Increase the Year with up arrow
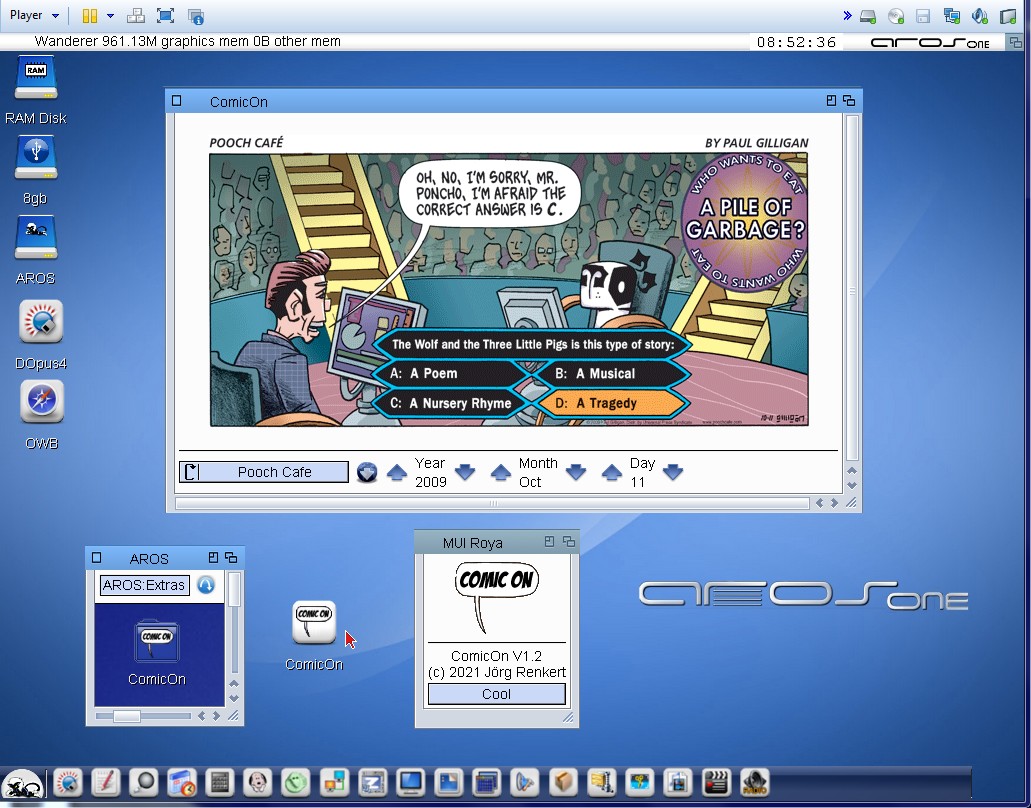This screenshot has width=1031, height=808. pos(397,473)
